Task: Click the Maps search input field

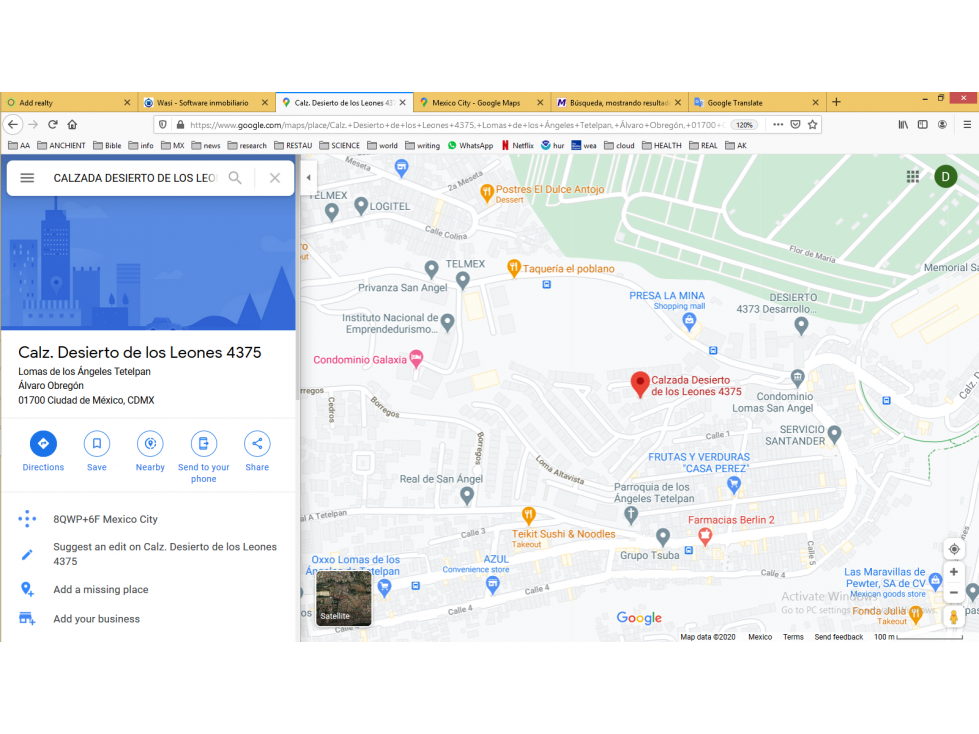Action: tap(134, 178)
